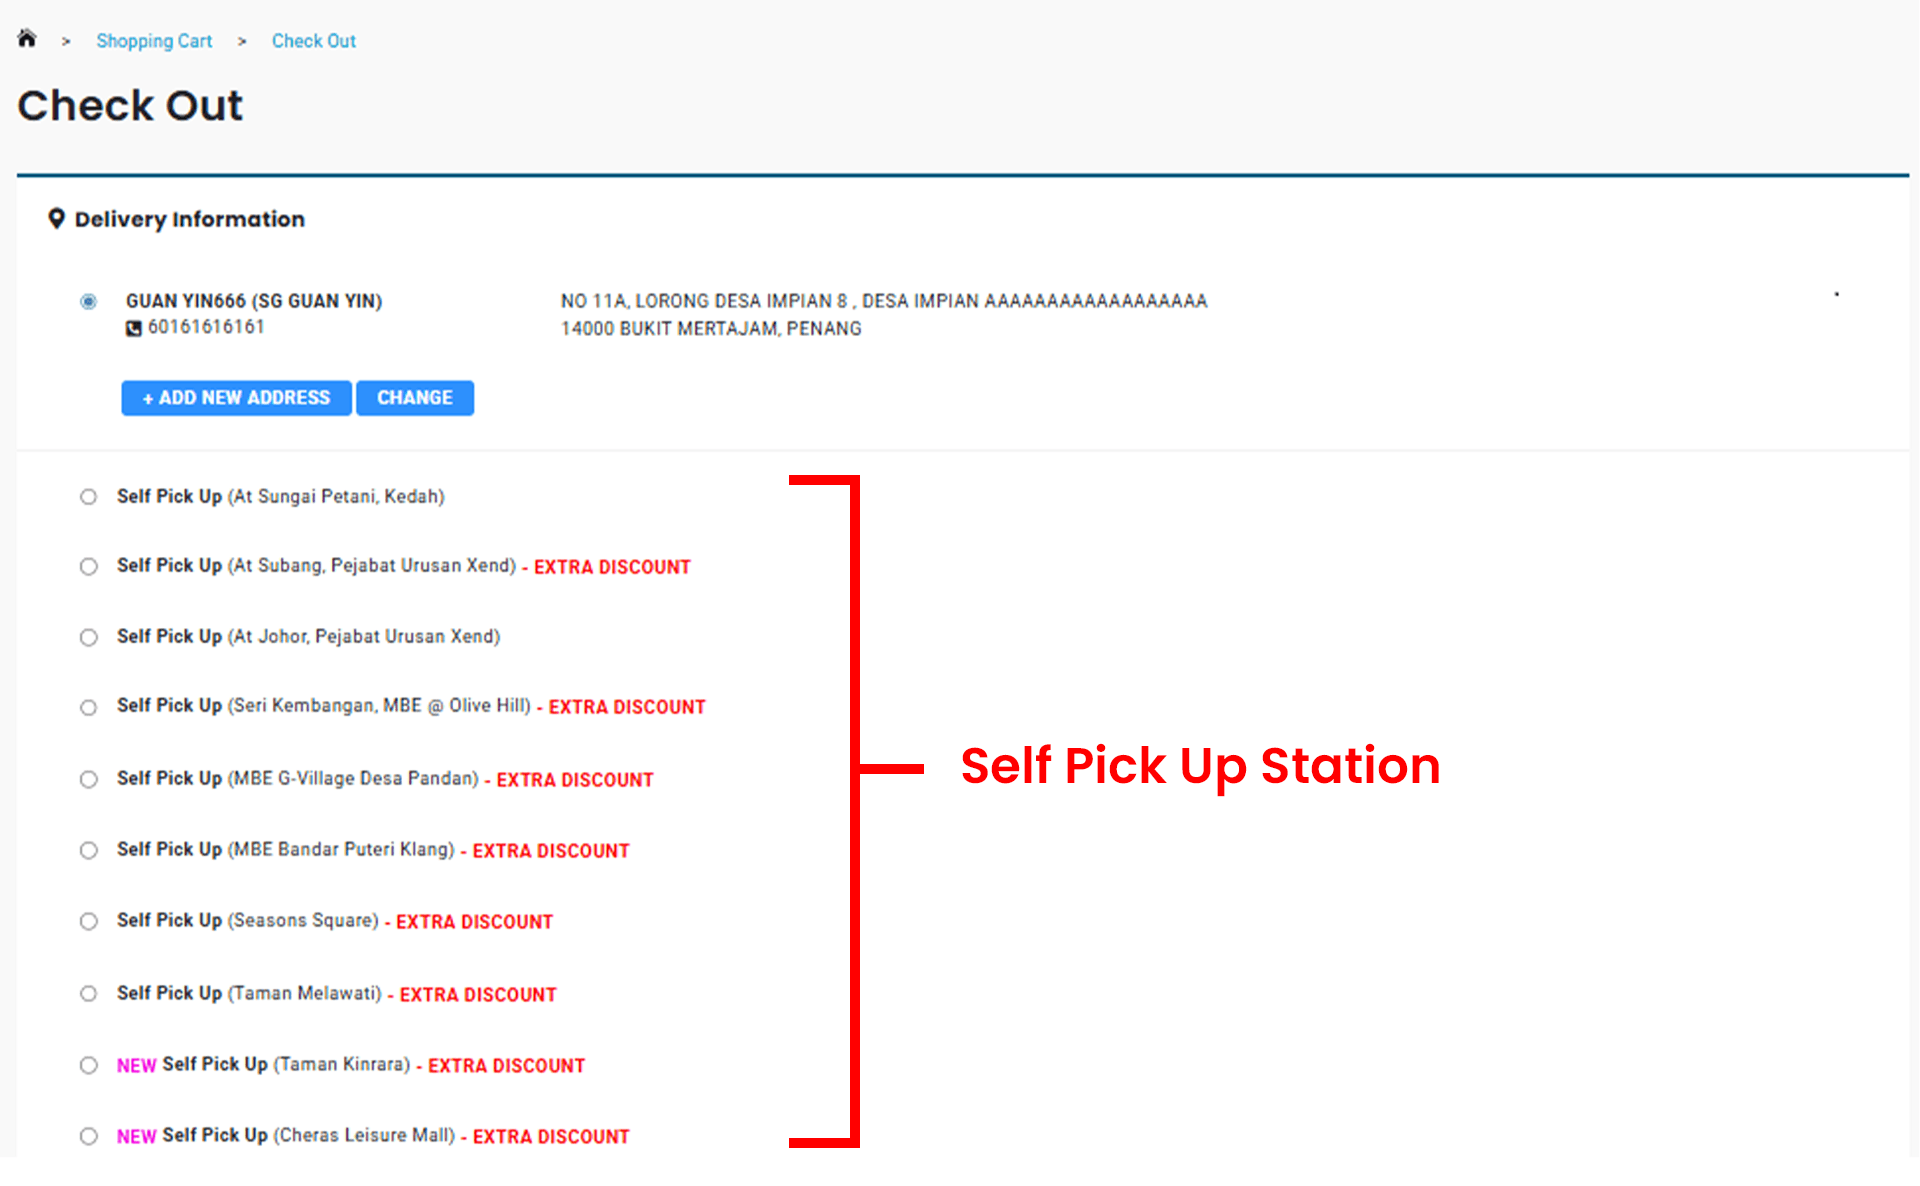Click the Check Out page heading
Screen dimensions: 1920x1186
130,105
